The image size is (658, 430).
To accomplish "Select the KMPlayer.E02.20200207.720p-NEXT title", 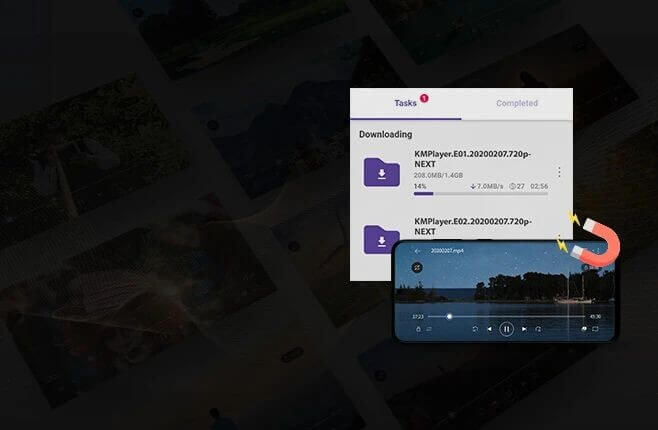I will pyautogui.click(x=473, y=226).
